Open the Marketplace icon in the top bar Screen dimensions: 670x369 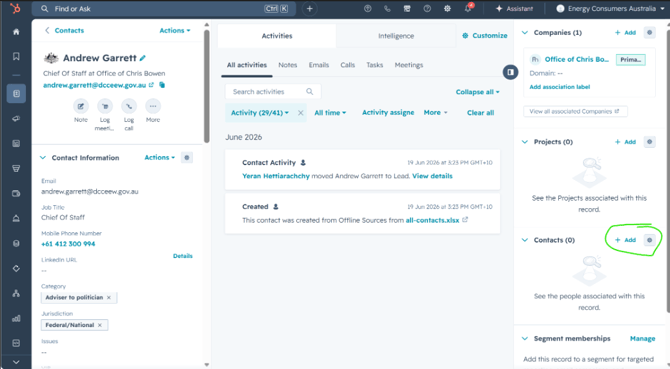407,9
